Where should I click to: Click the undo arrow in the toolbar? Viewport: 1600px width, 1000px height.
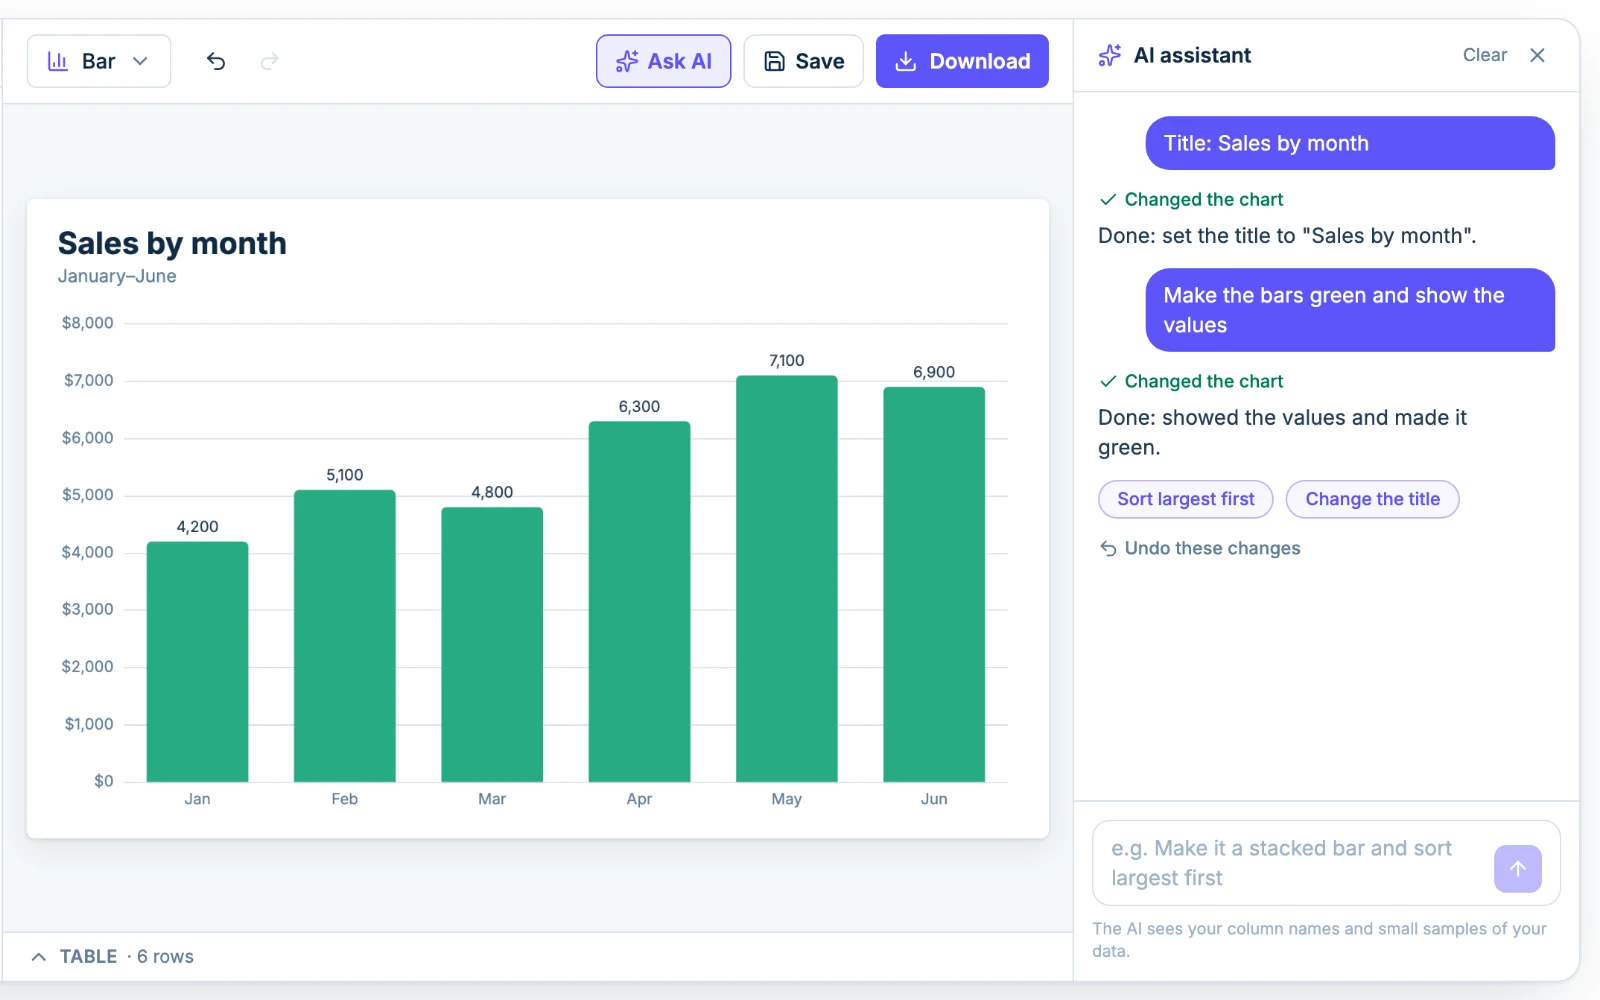216,61
